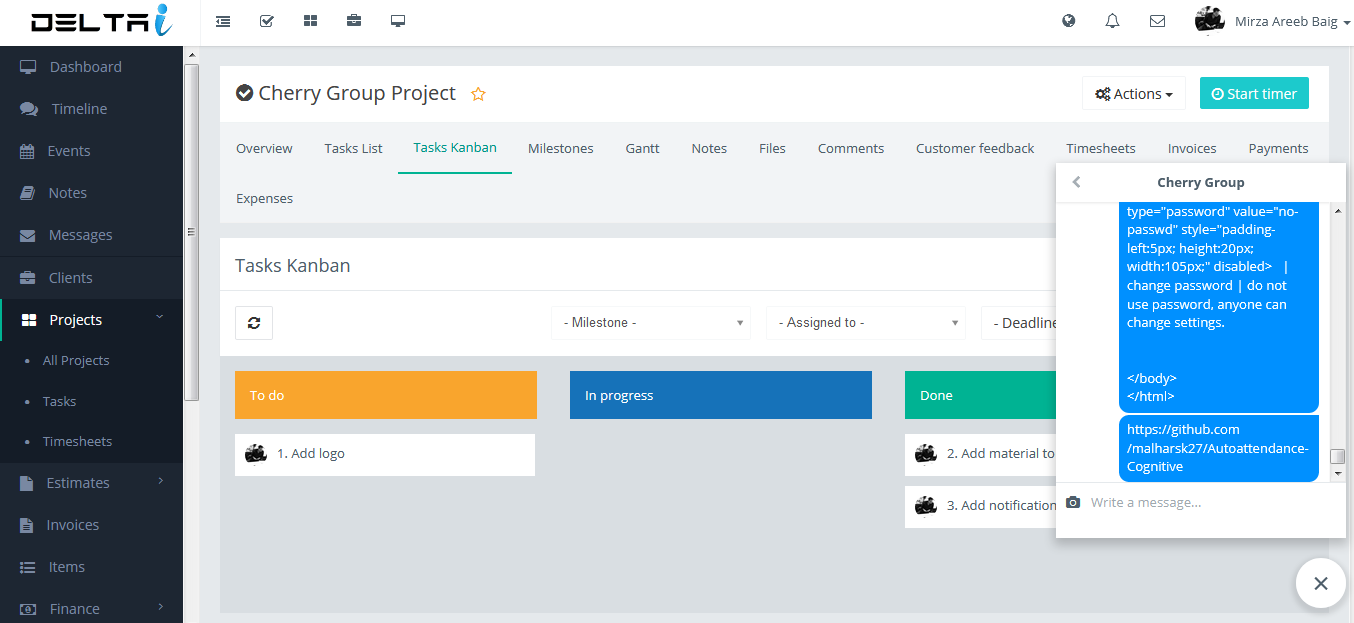The height and width of the screenshot is (623, 1354).
Task: Open the Gantt tab
Action: click(x=642, y=148)
